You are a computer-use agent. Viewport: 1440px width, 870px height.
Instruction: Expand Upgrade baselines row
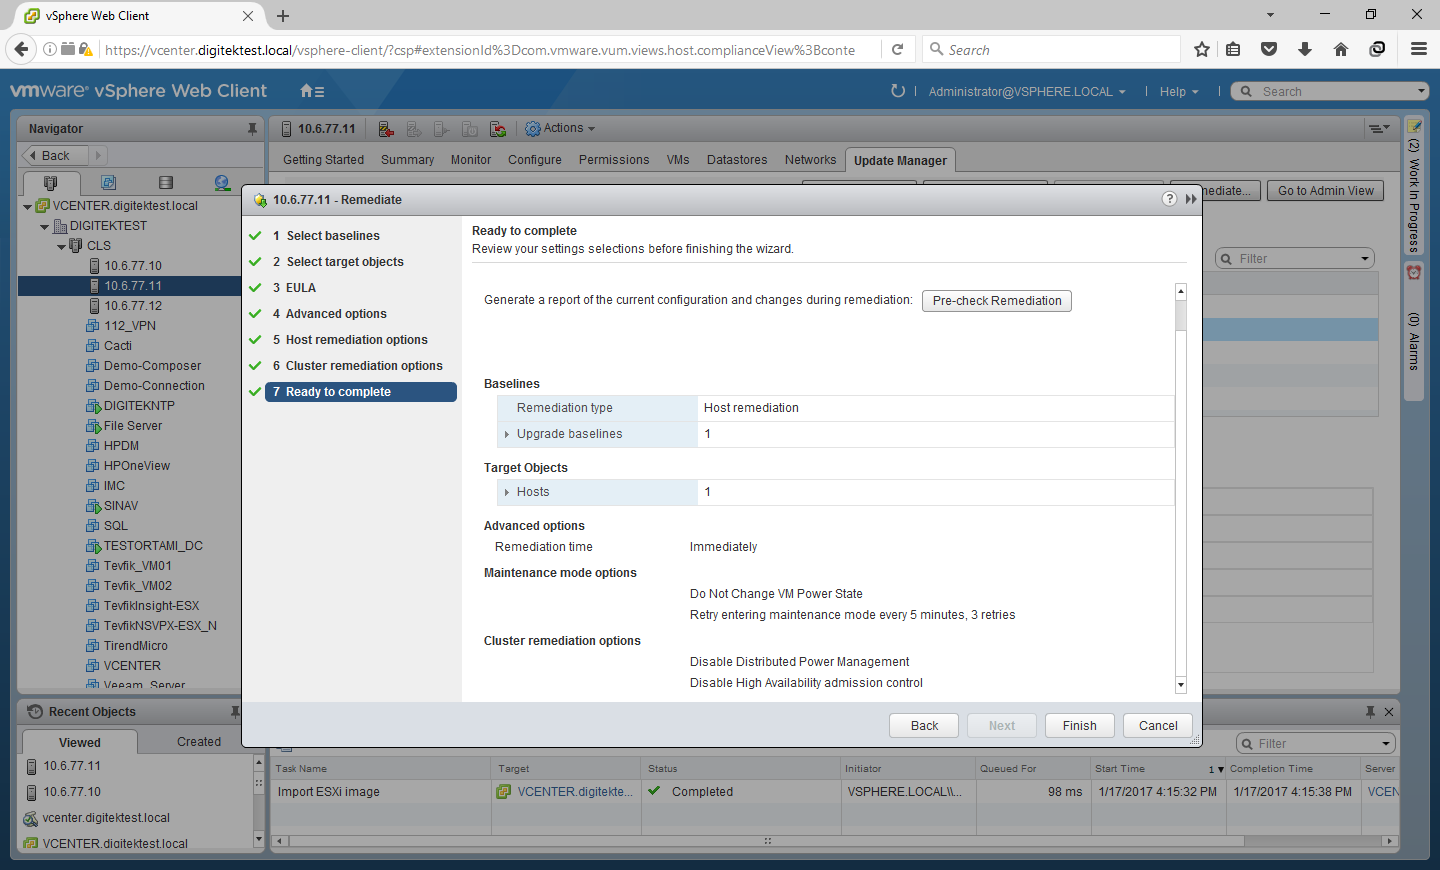point(507,434)
